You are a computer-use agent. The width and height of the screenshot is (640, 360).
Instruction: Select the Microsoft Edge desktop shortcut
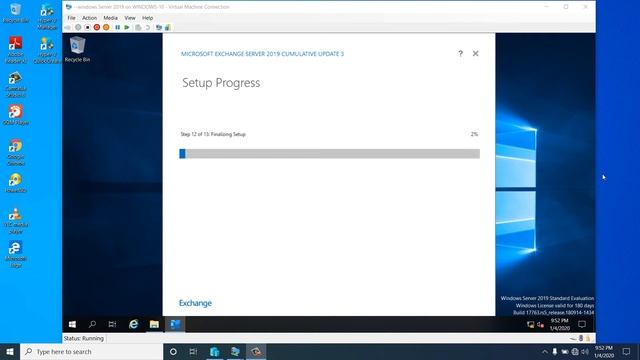(16, 254)
